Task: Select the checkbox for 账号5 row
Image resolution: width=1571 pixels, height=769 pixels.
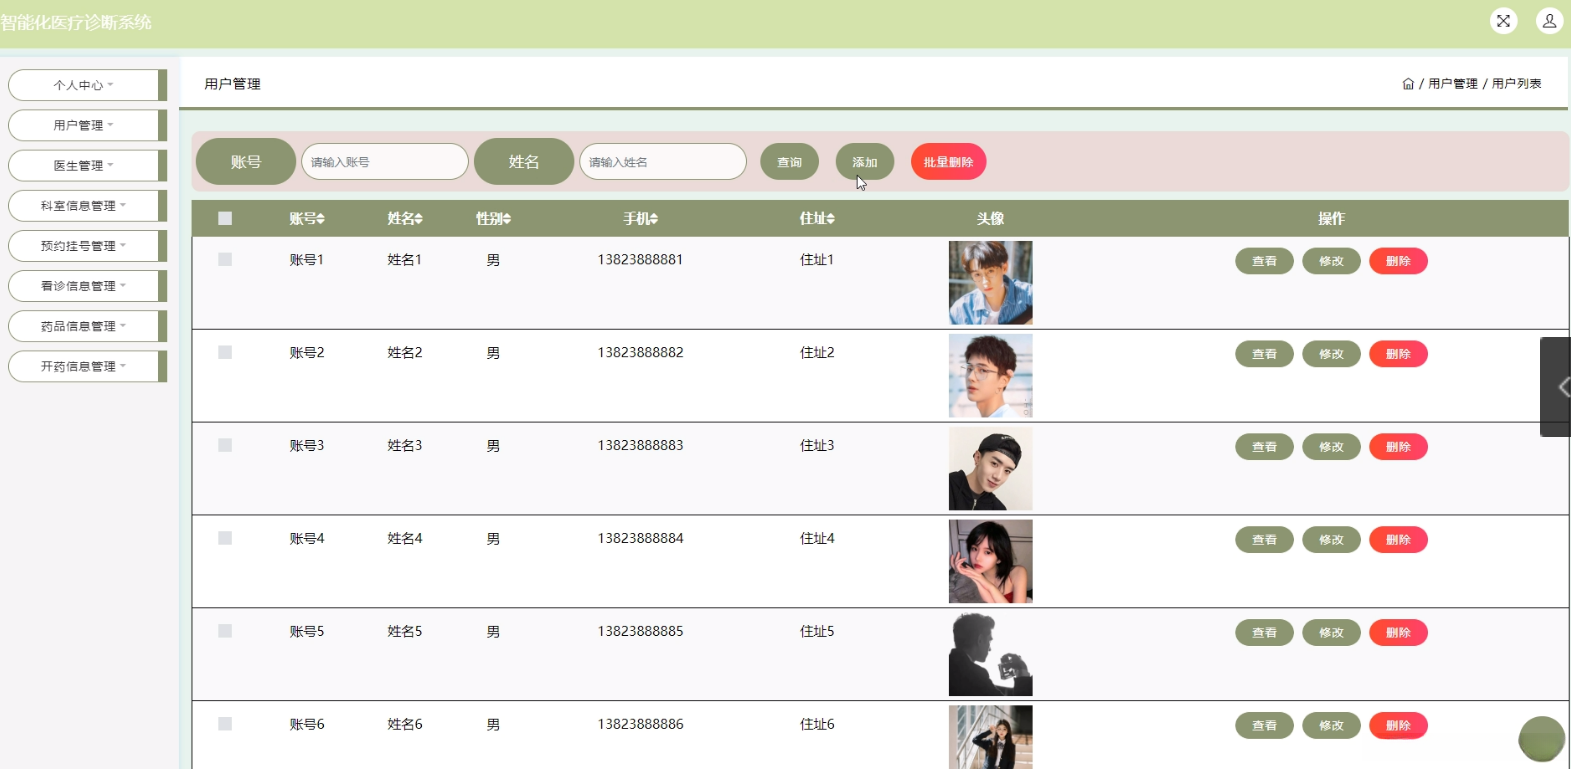Action: 225,631
